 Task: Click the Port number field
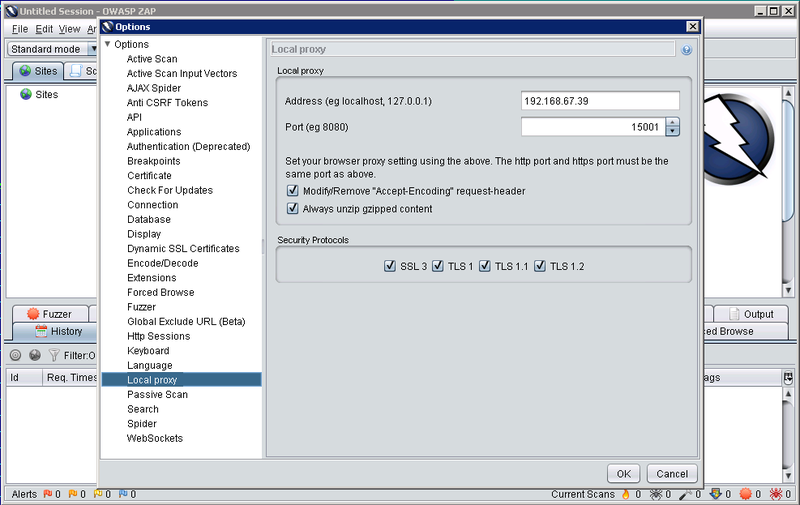pyautogui.click(x=593, y=127)
